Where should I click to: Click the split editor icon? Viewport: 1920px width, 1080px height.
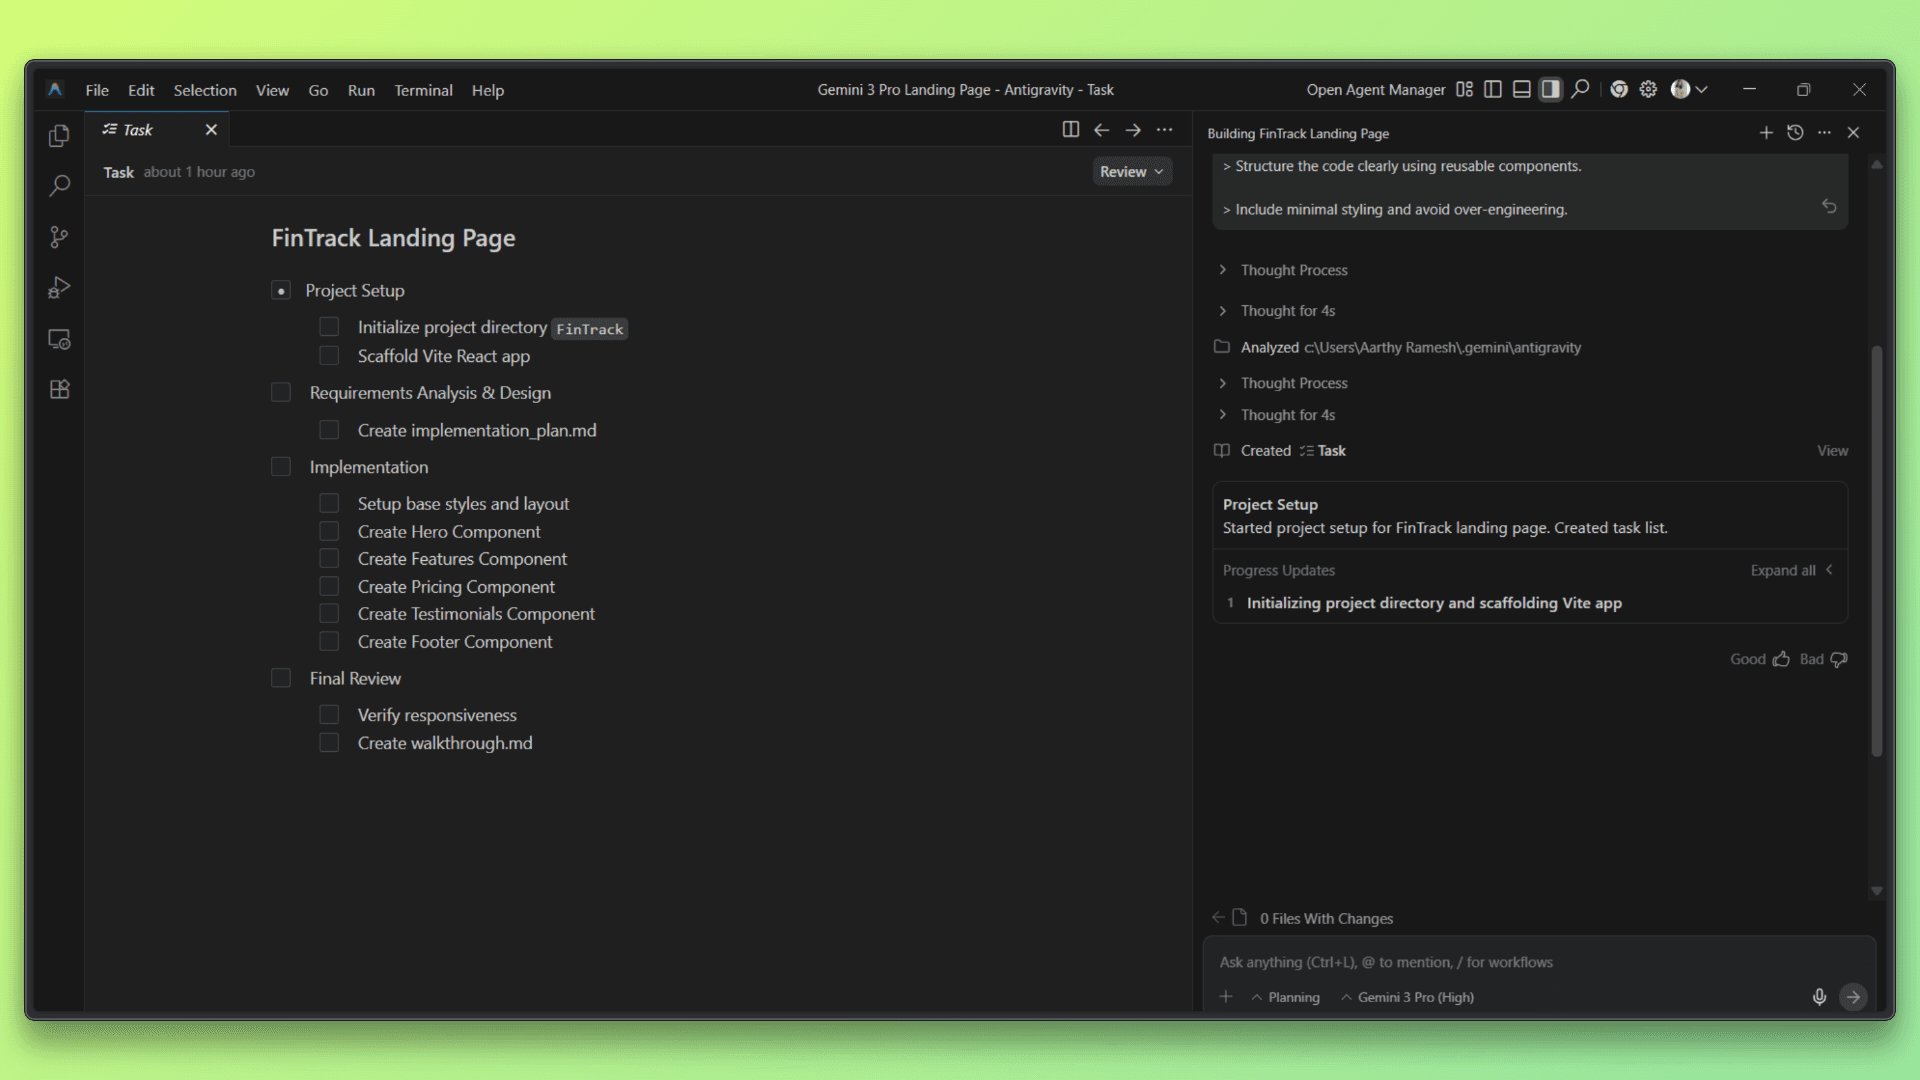coord(1070,130)
